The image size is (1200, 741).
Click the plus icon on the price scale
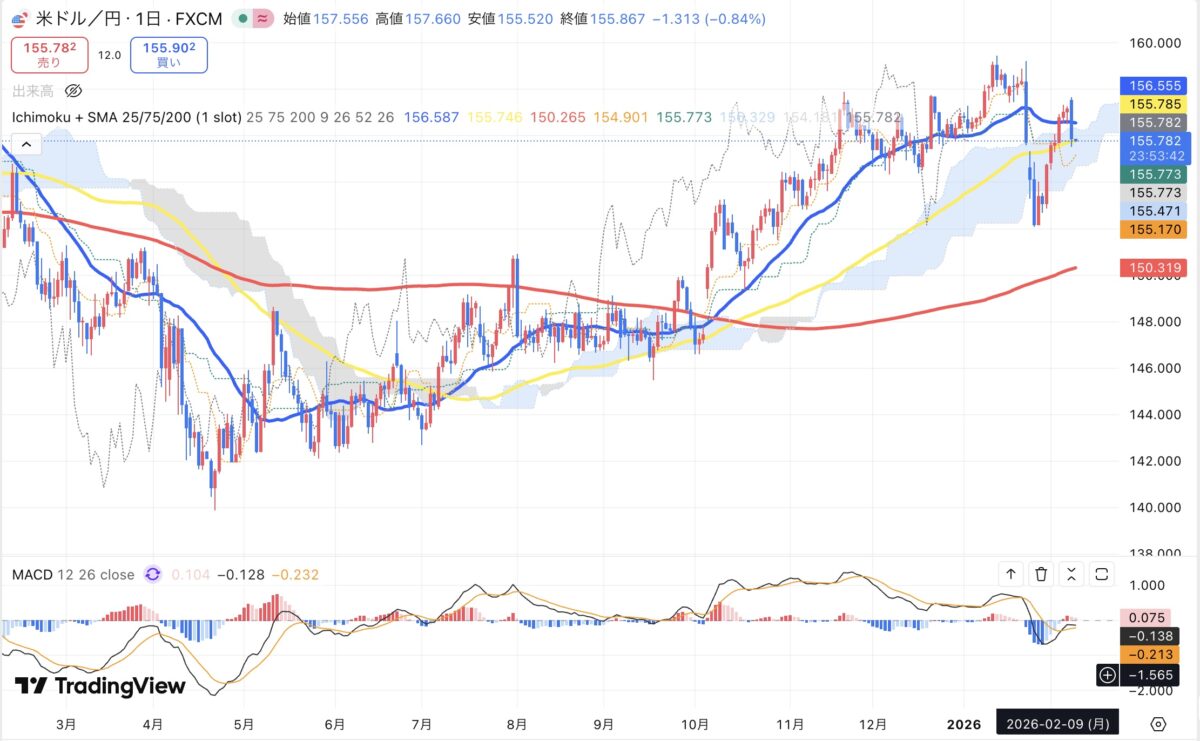click(1107, 675)
